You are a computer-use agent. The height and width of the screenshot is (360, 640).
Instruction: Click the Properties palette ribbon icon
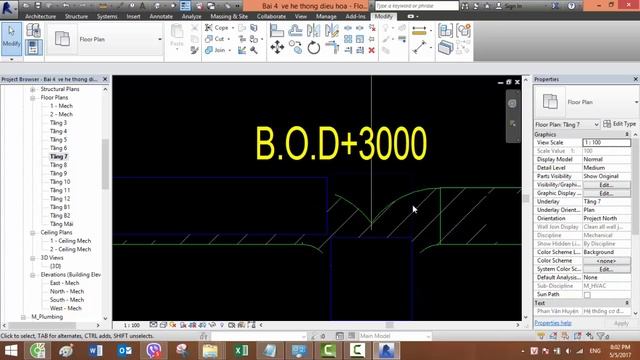[x=33, y=47]
